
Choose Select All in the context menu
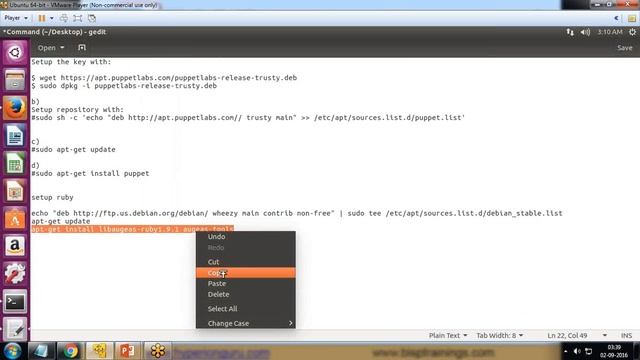pos(246,309)
